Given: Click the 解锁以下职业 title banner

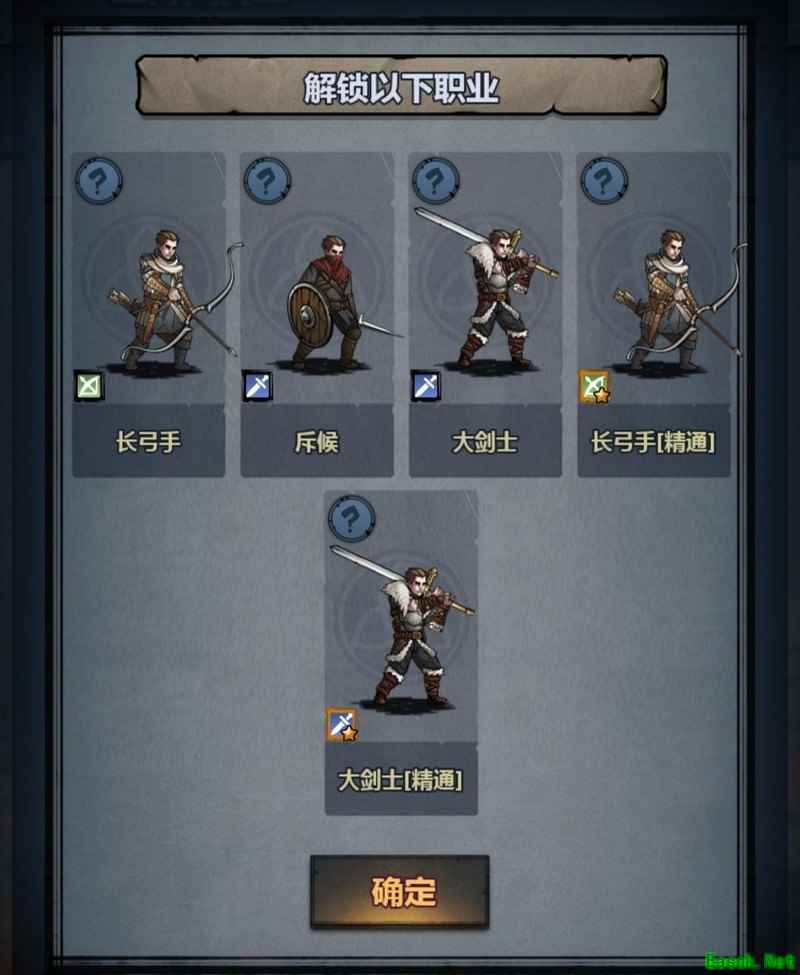Looking at the screenshot, I should point(401,86).
